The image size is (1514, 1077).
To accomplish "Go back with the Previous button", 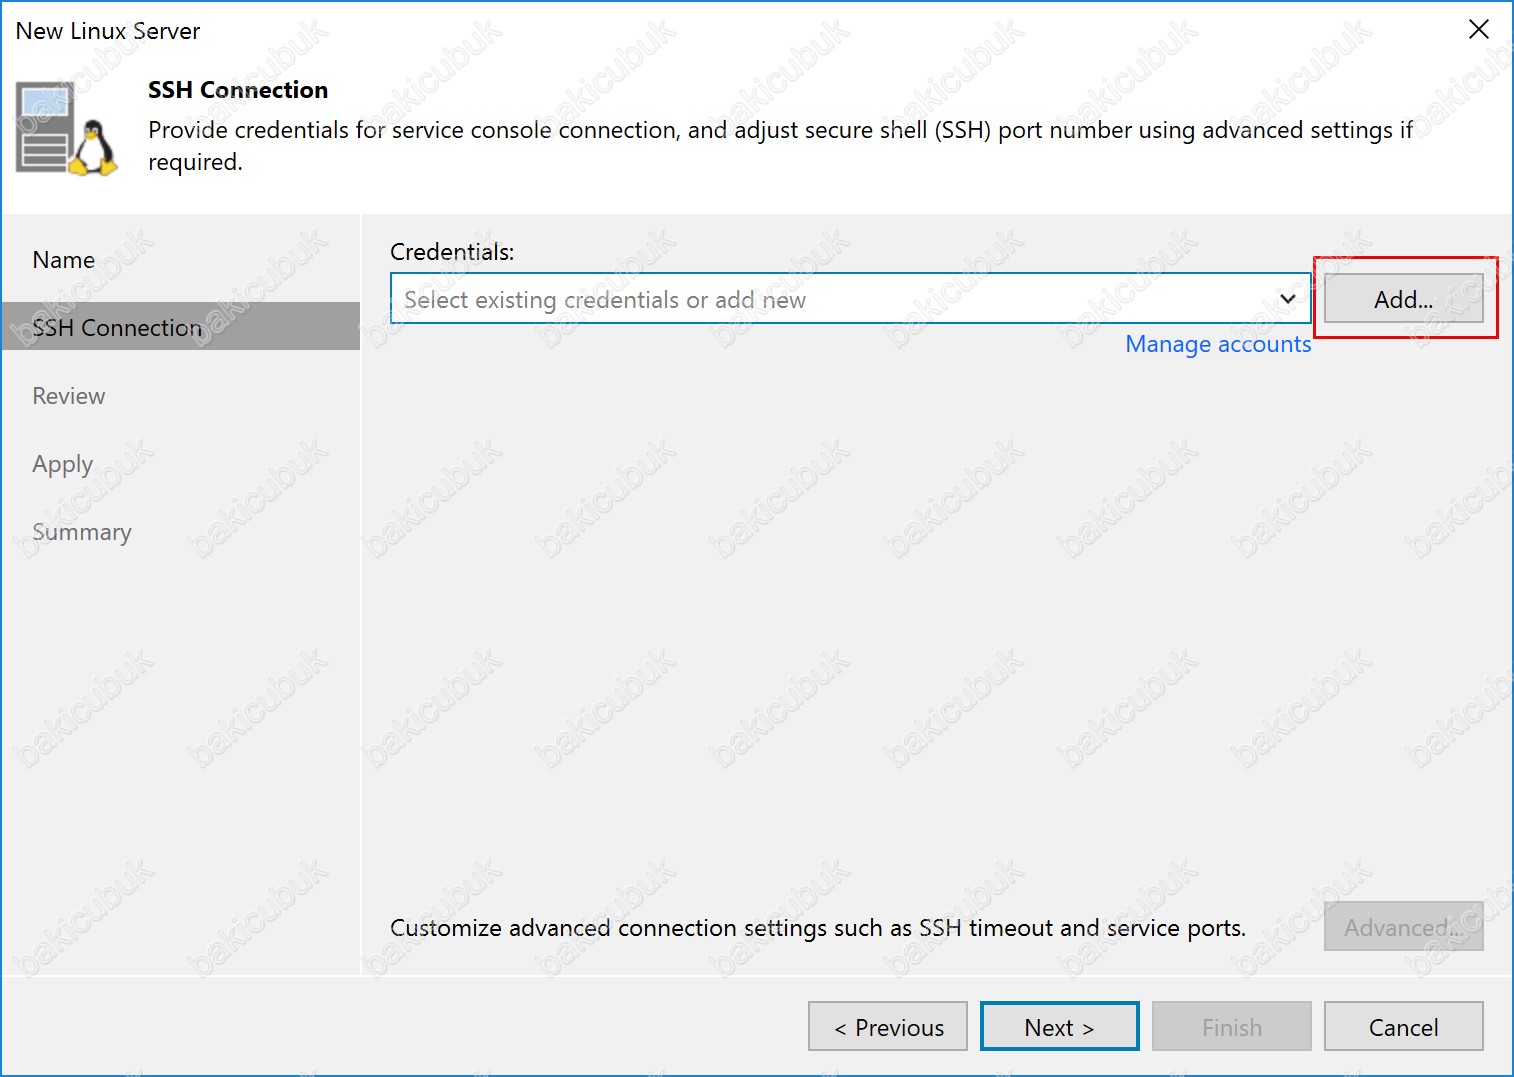I will click(888, 1027).
